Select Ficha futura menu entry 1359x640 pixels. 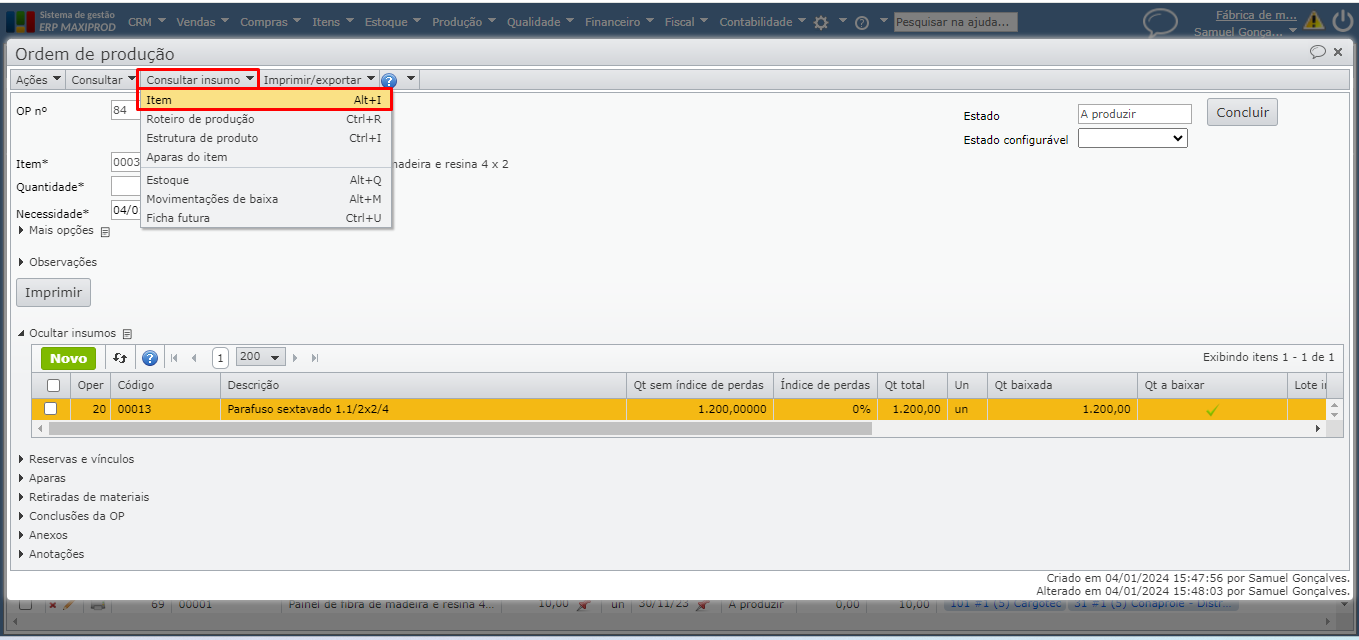coord(265,218)
